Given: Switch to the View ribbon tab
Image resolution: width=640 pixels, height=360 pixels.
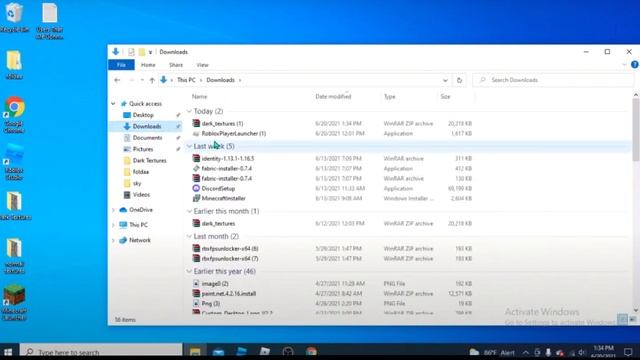Looking at the screenshot, I should (x=202, y=65).
